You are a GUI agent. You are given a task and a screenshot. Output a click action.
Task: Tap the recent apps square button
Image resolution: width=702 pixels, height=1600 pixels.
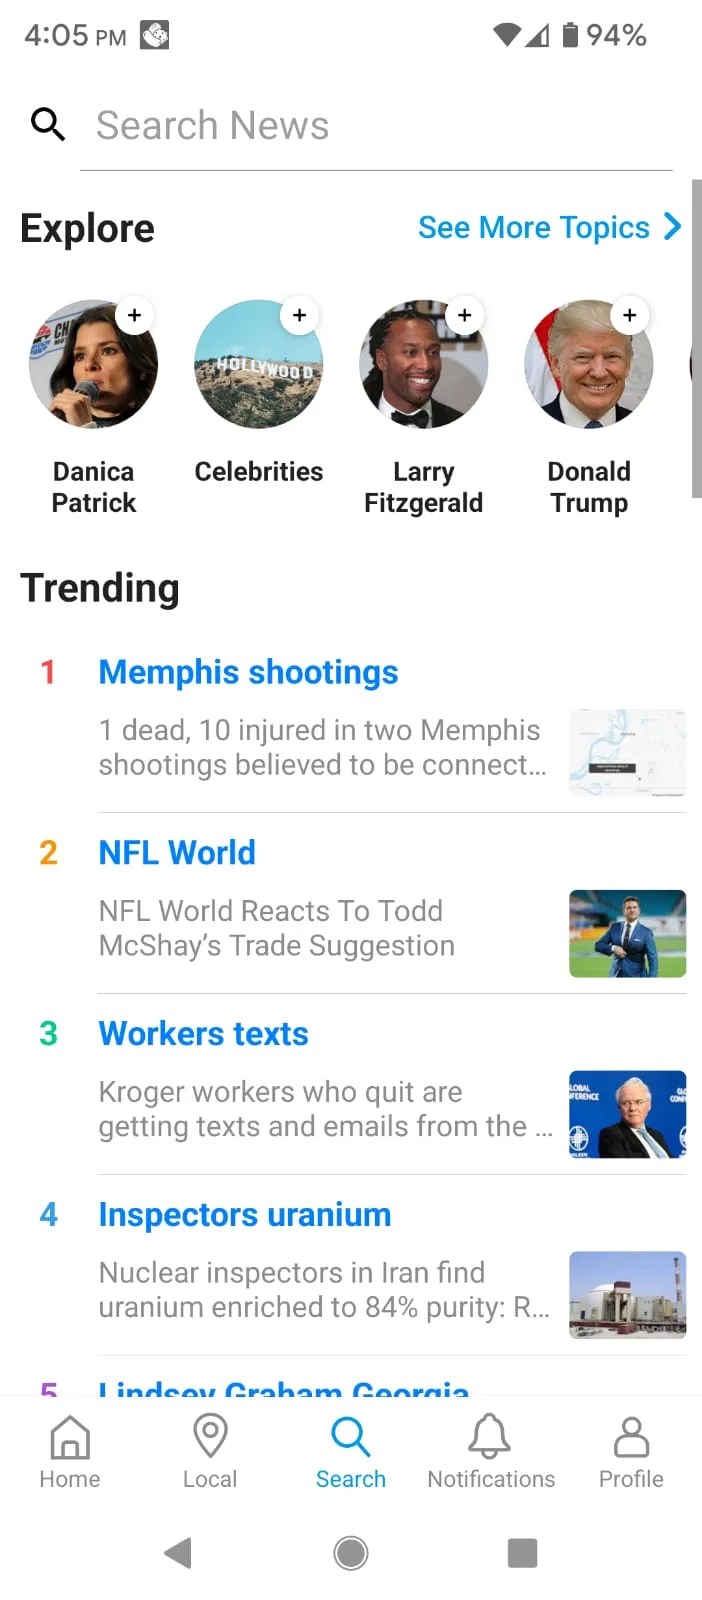click(x=522, y=1552)
